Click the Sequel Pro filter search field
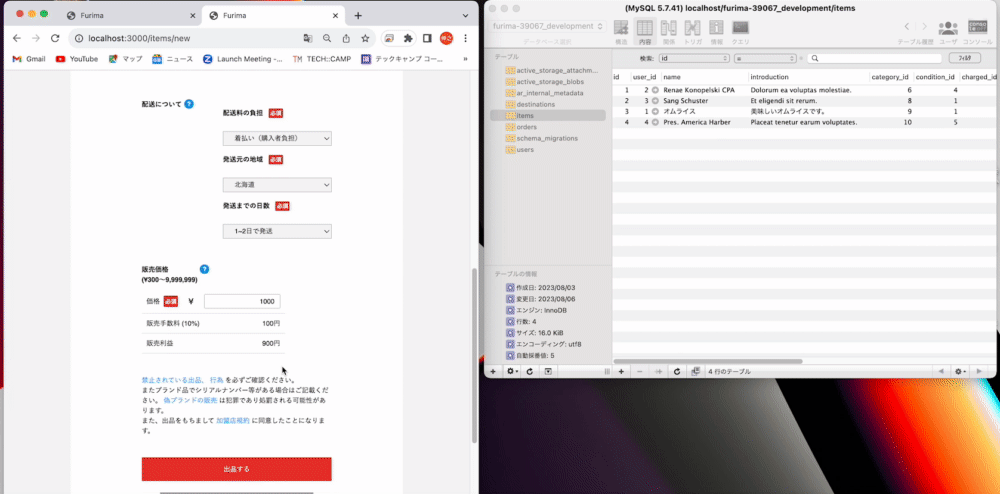 (x=874, y=58)
